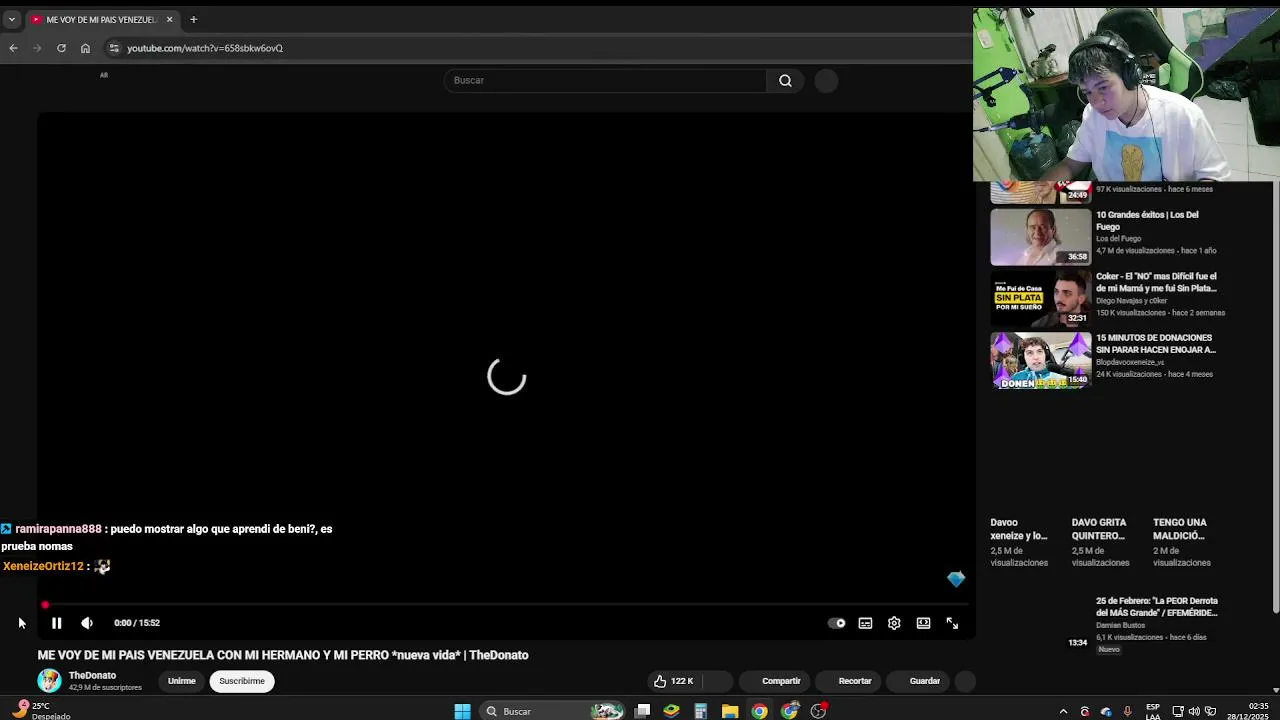Open Coker - El "NO" mas Difícil title

pyautogui.click(x=1156, y=282)
